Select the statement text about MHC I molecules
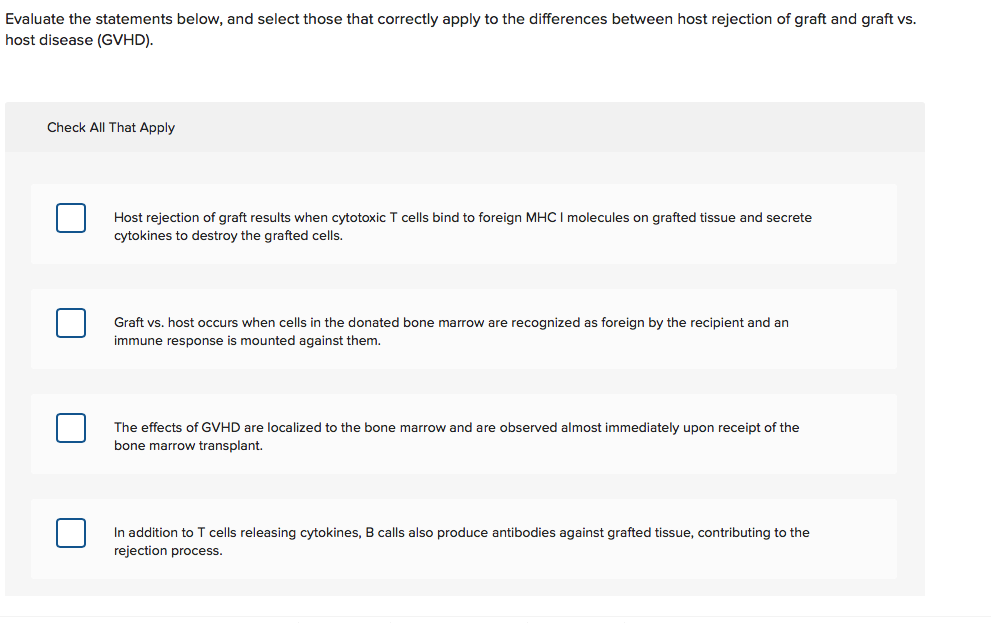991x623 pixels. pyautogui.click(x=462, y=226)
